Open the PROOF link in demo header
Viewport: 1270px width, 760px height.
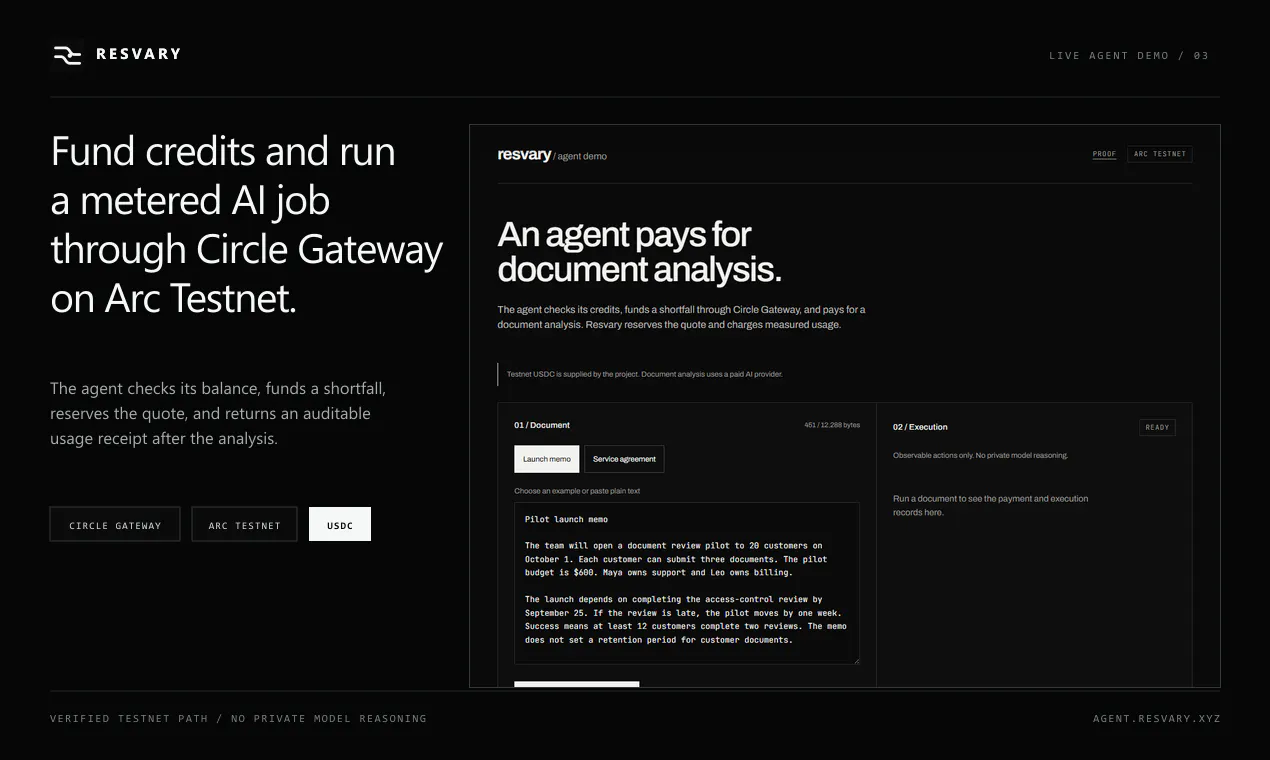[x=1104, y=154]
